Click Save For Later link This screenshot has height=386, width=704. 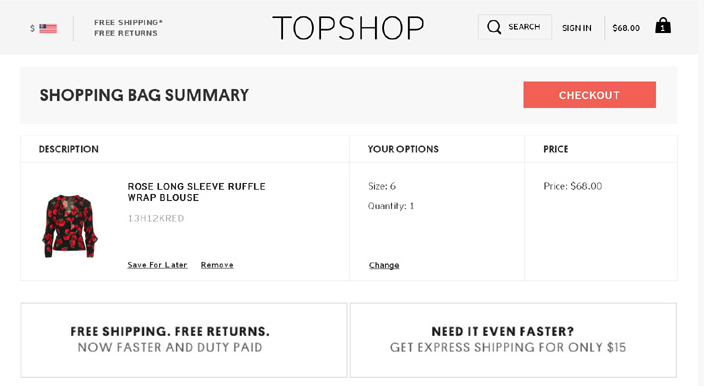[157, 265]
